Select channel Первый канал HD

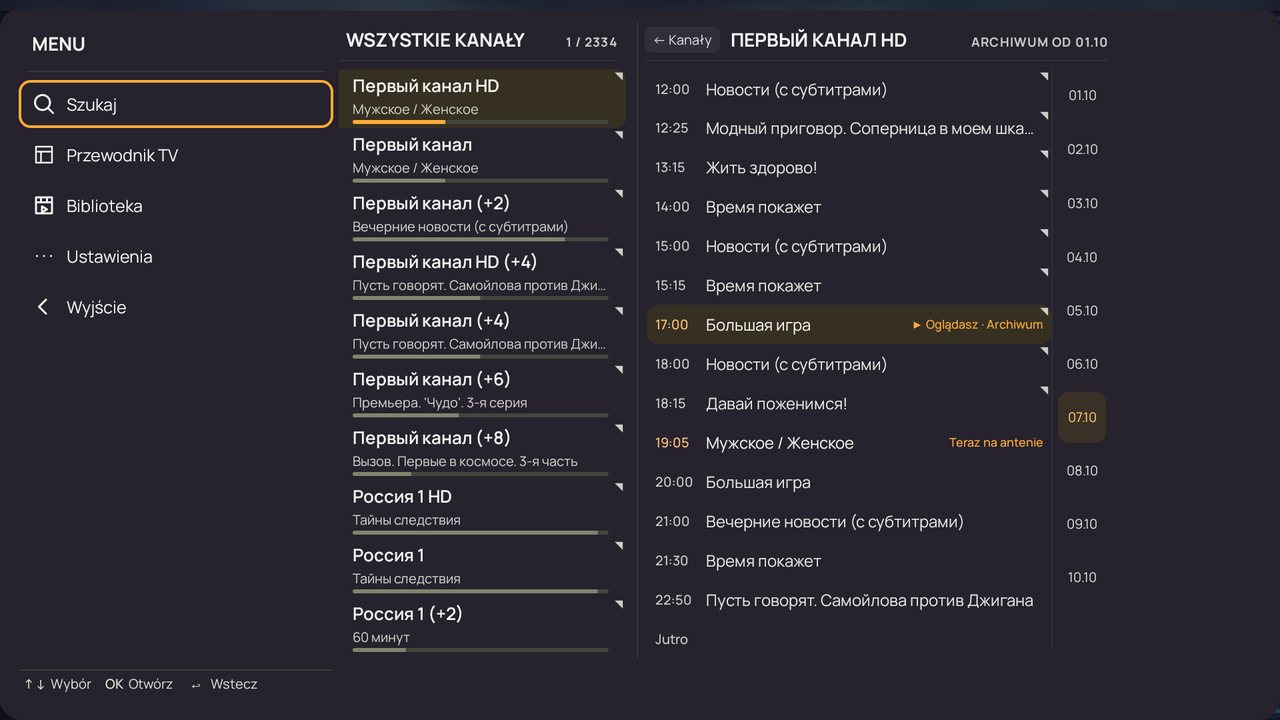(482, 98)
